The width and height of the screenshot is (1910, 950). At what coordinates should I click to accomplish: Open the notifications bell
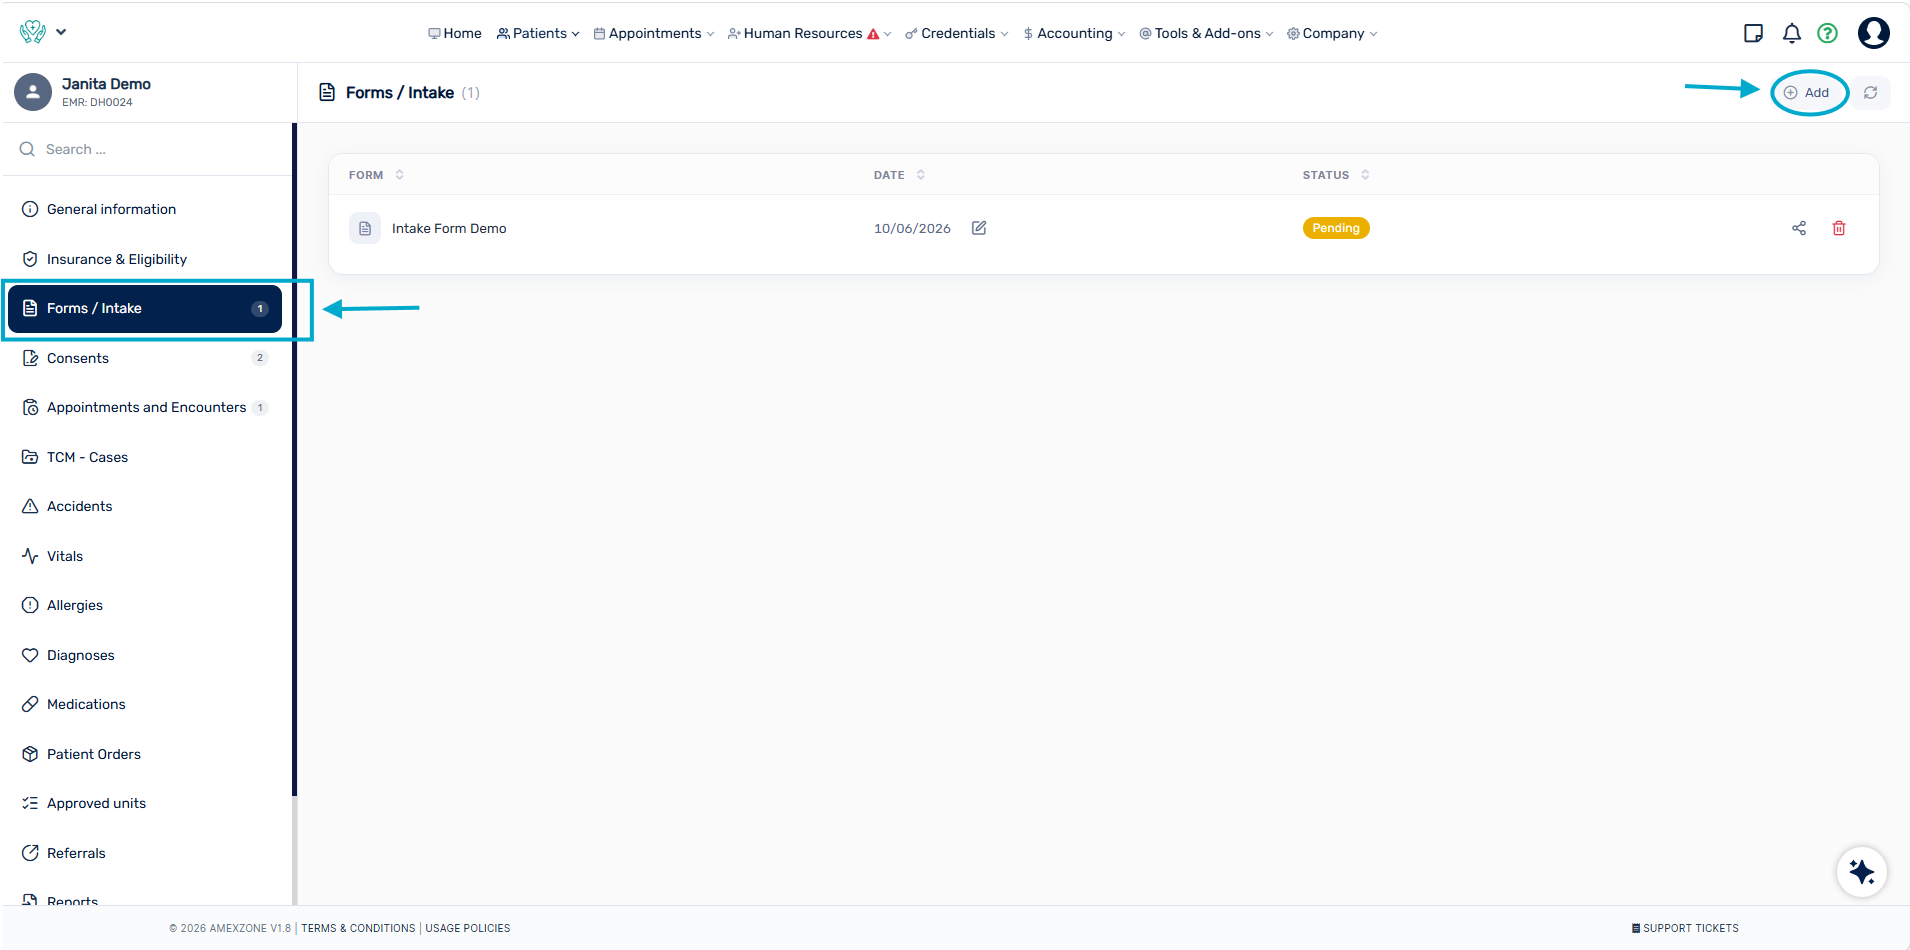(1792, 33)
